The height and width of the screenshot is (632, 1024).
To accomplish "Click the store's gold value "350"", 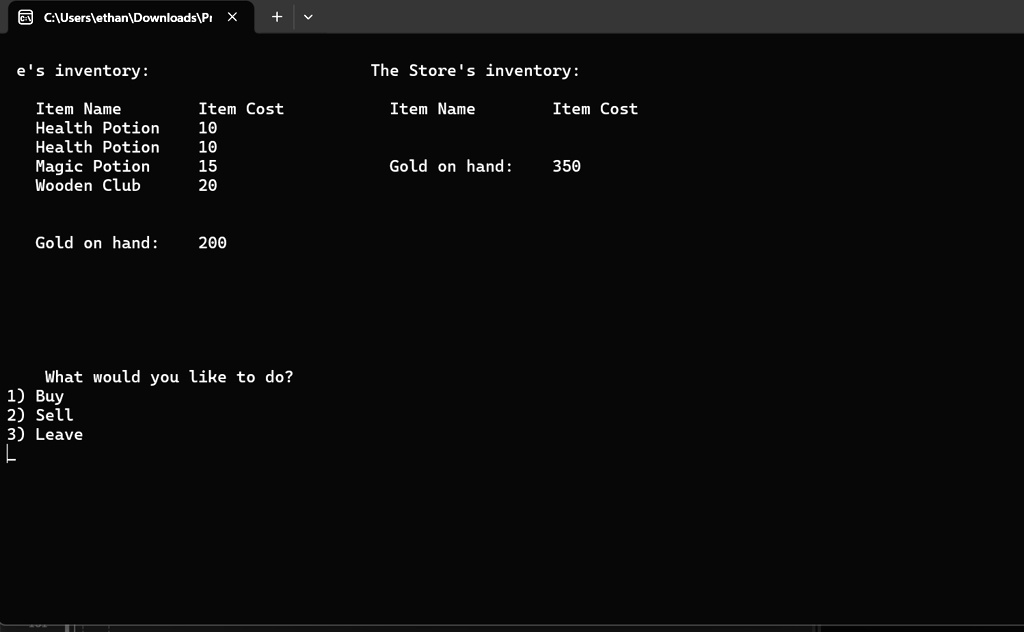I will (x=566, y=166).
